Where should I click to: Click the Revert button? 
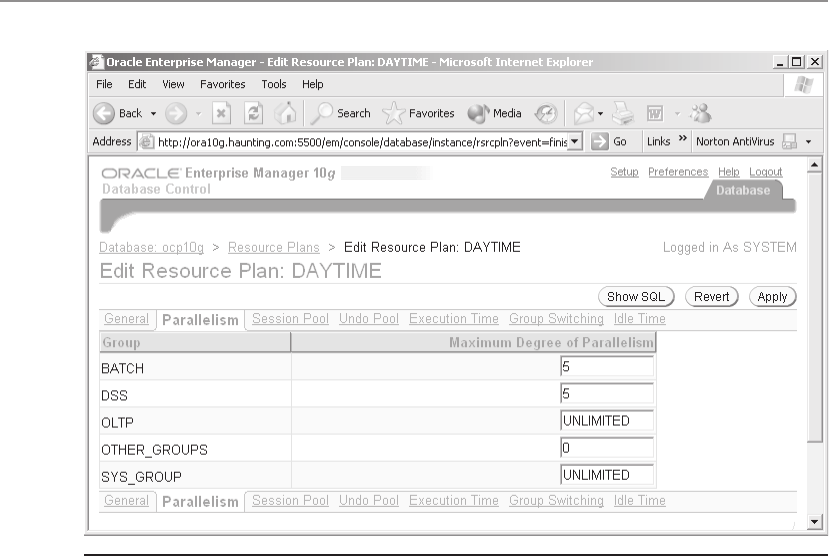pyautogui.click(x=712, y=296)
